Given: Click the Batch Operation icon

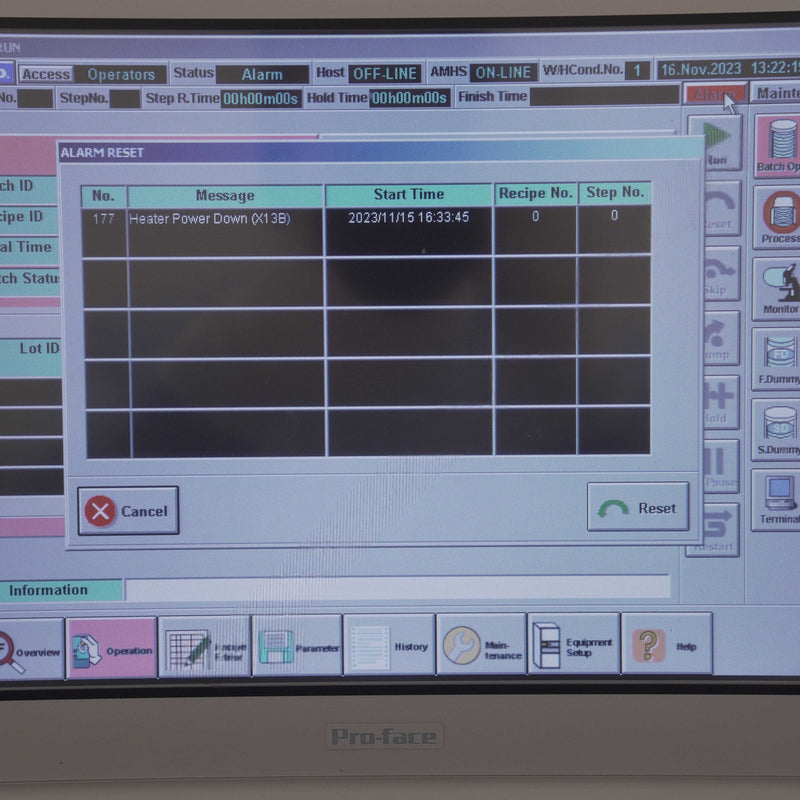Looking at the screenshot, I should [x=778, y=145].
